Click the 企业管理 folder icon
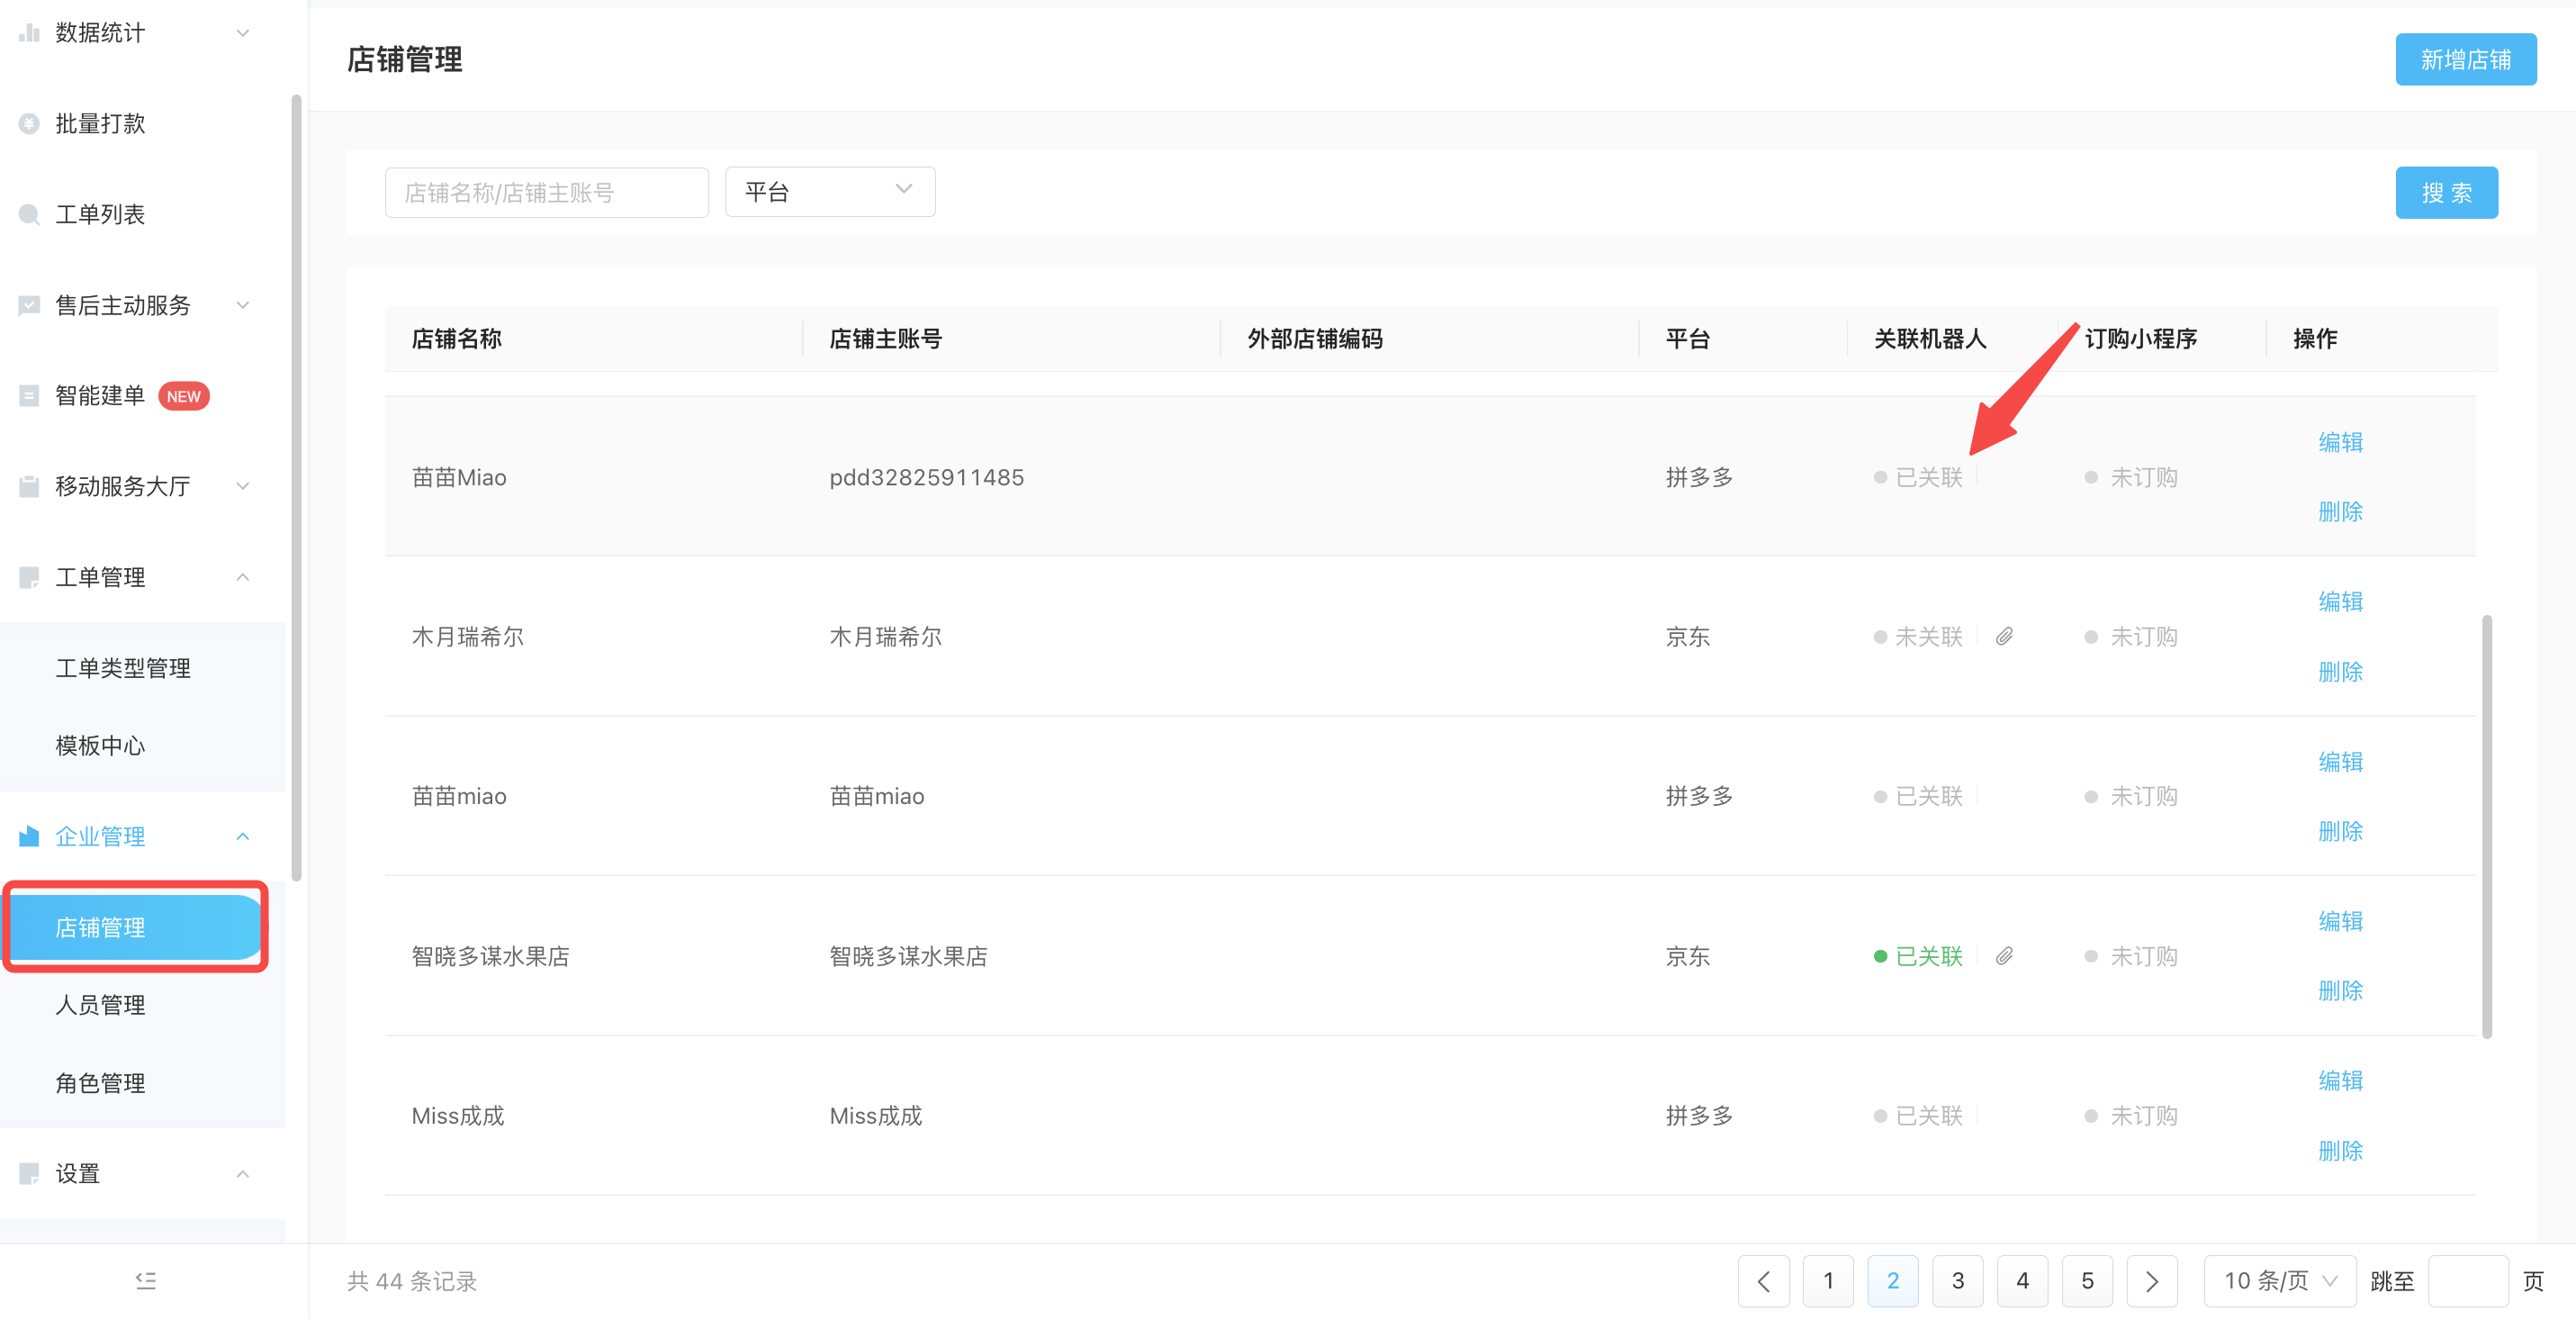Screen dimensions: 2576x1320 click(x=29, y=836)
